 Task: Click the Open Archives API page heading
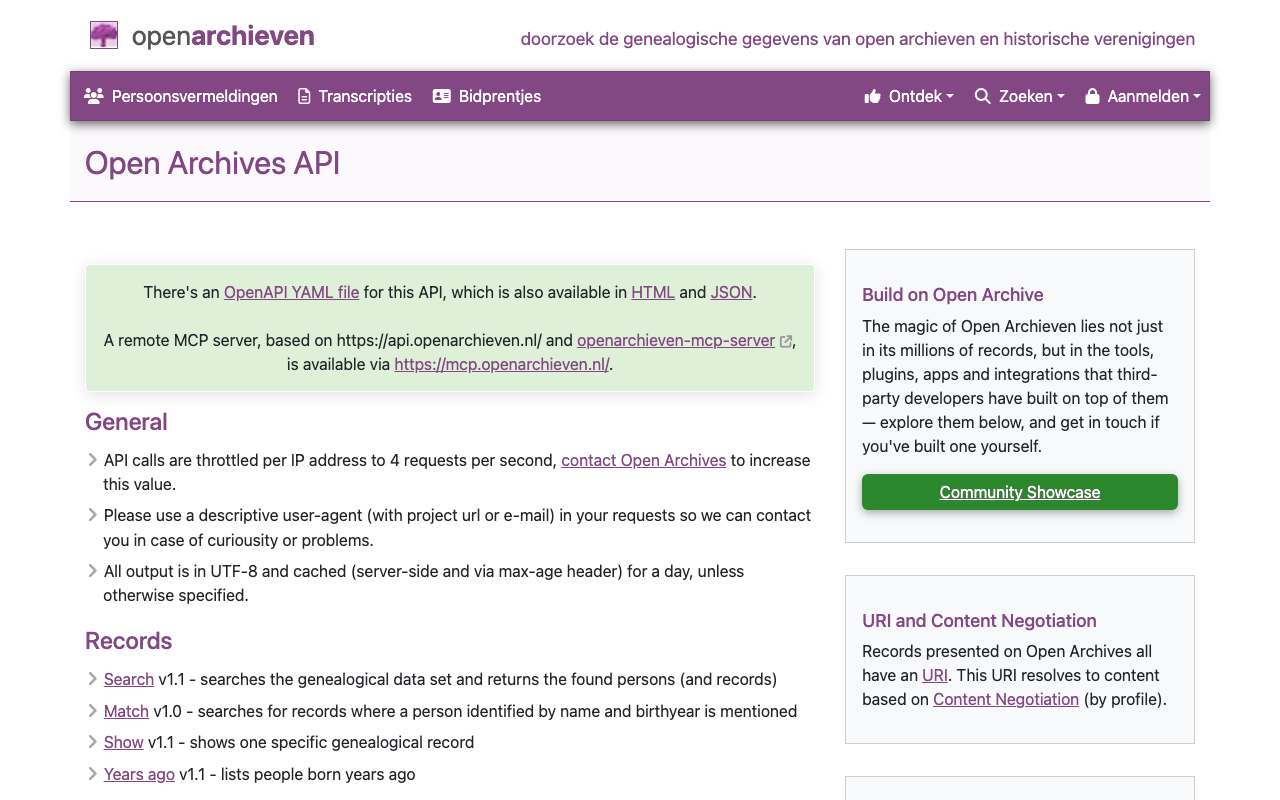(213, 163)
